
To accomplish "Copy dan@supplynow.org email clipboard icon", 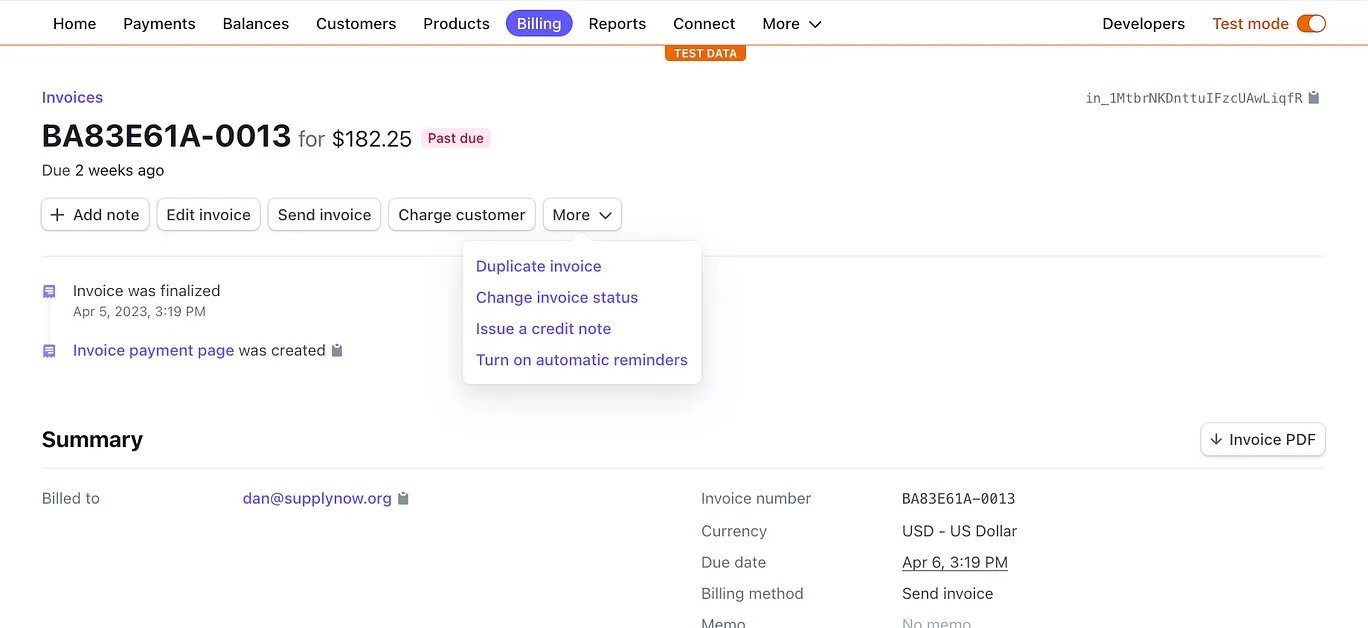I will (x=403, y=498).
